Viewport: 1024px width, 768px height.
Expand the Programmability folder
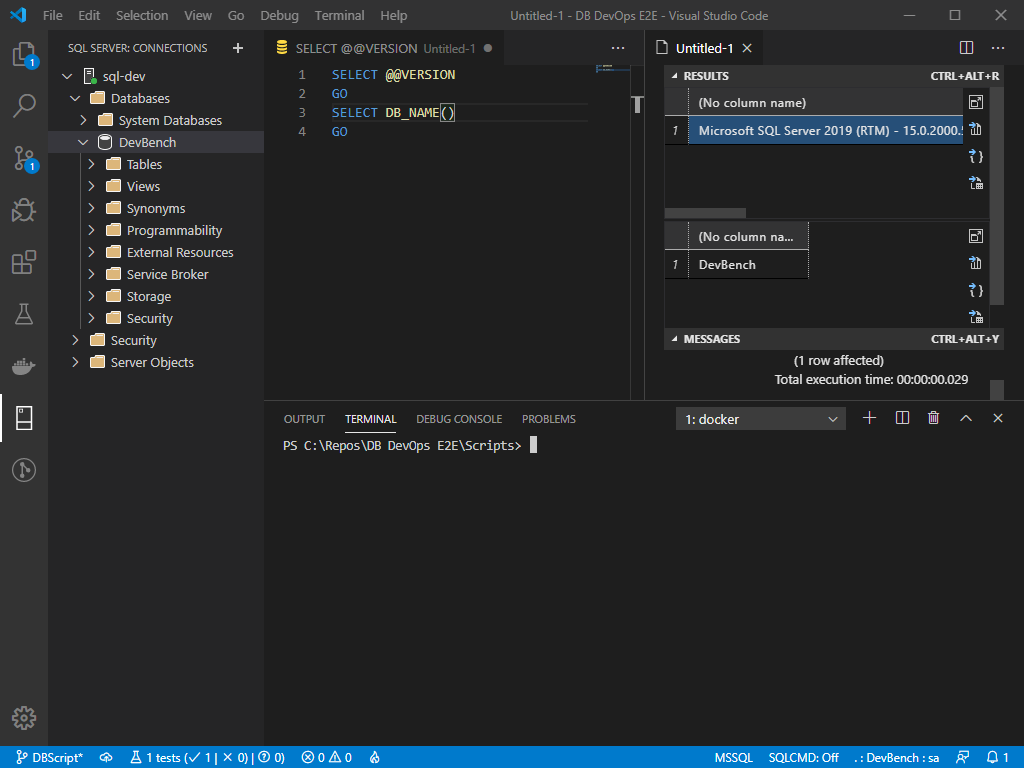pos(91,231)
